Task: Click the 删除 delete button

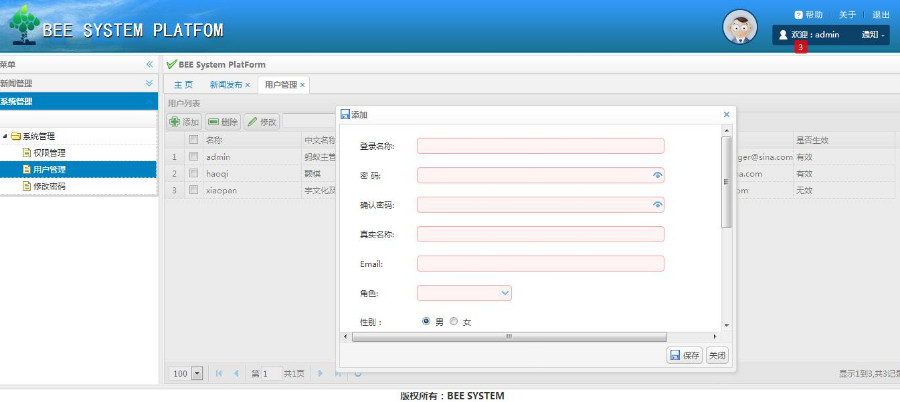Action: point(223,122)
